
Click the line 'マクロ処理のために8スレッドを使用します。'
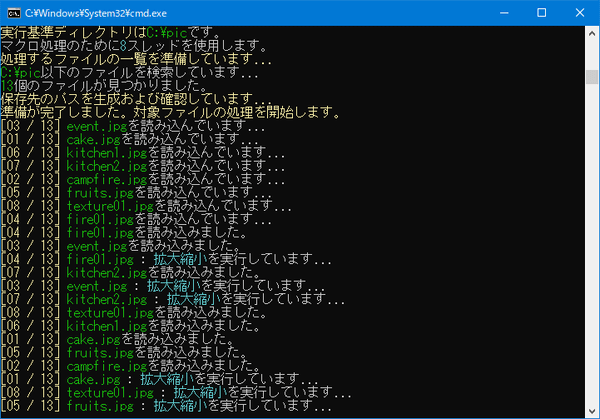(x=134, y=46)
